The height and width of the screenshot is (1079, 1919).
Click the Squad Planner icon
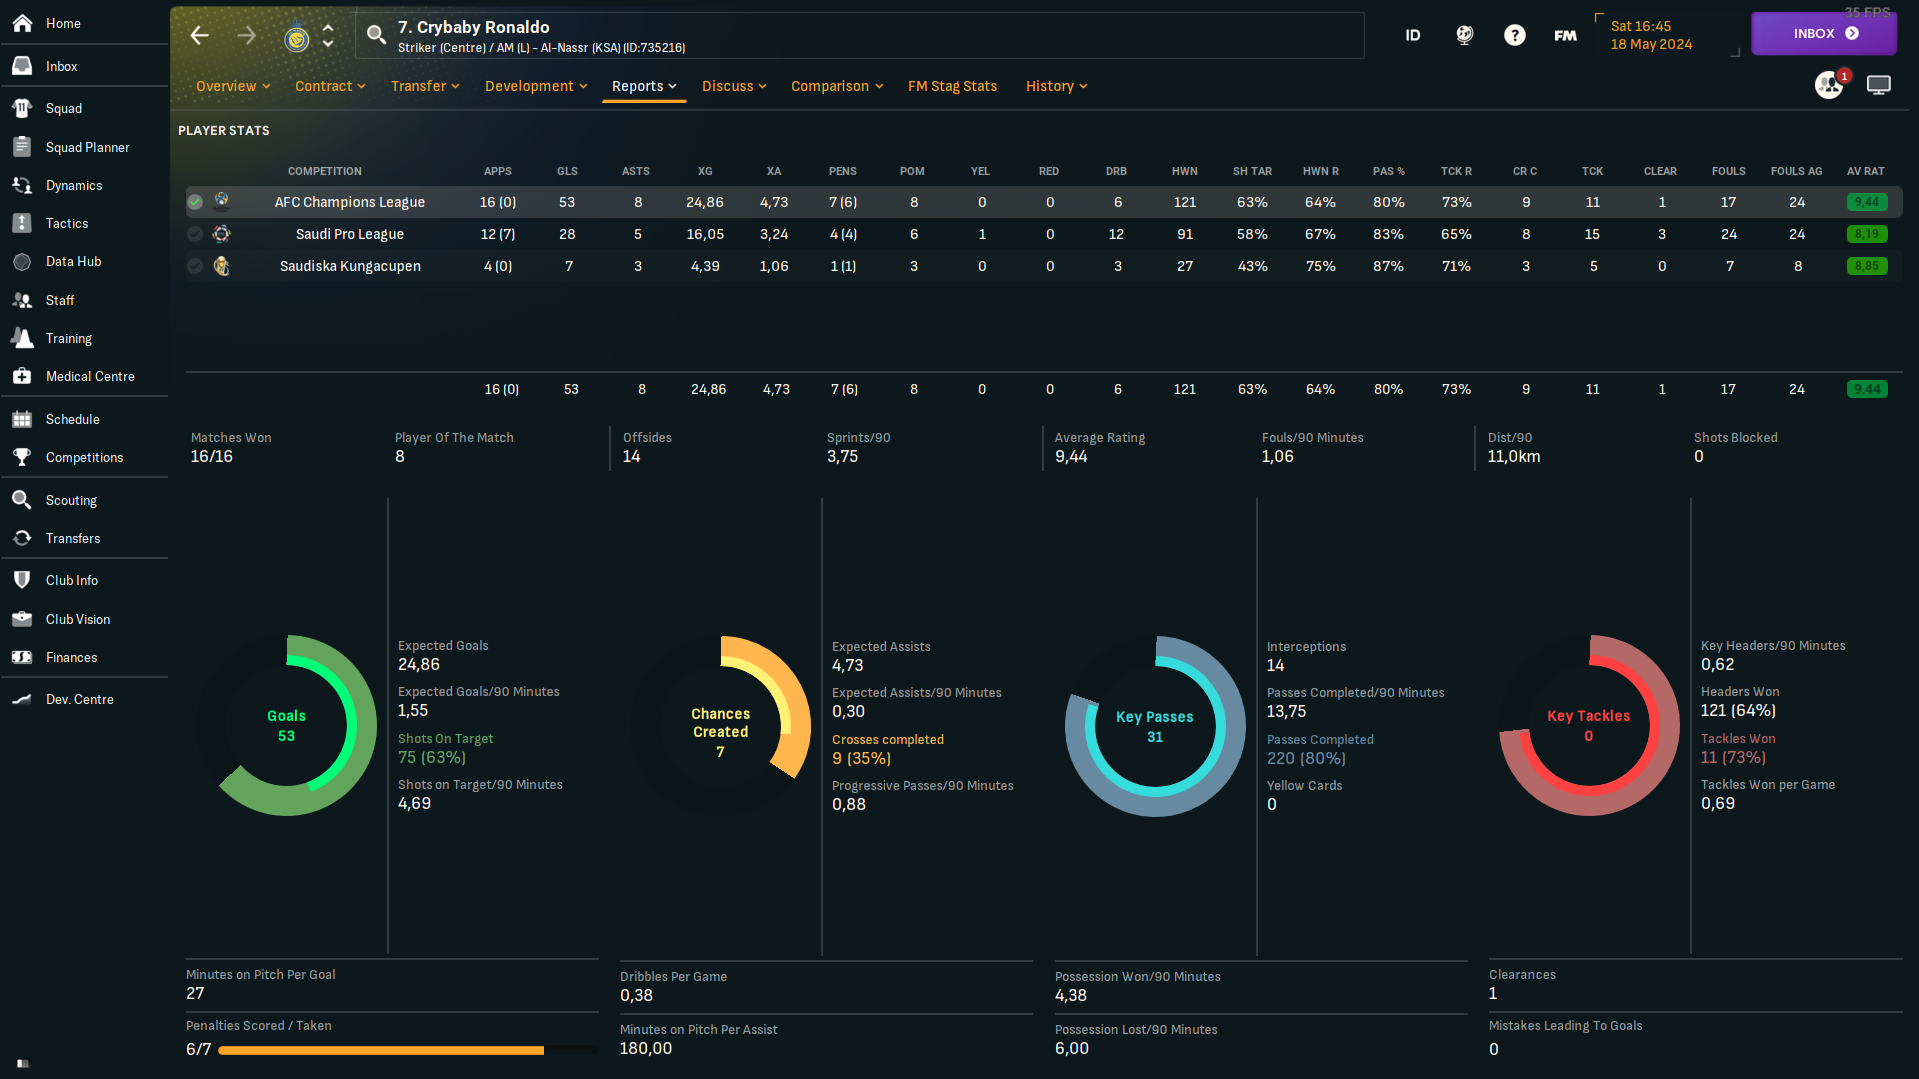[x=22, y=147]
